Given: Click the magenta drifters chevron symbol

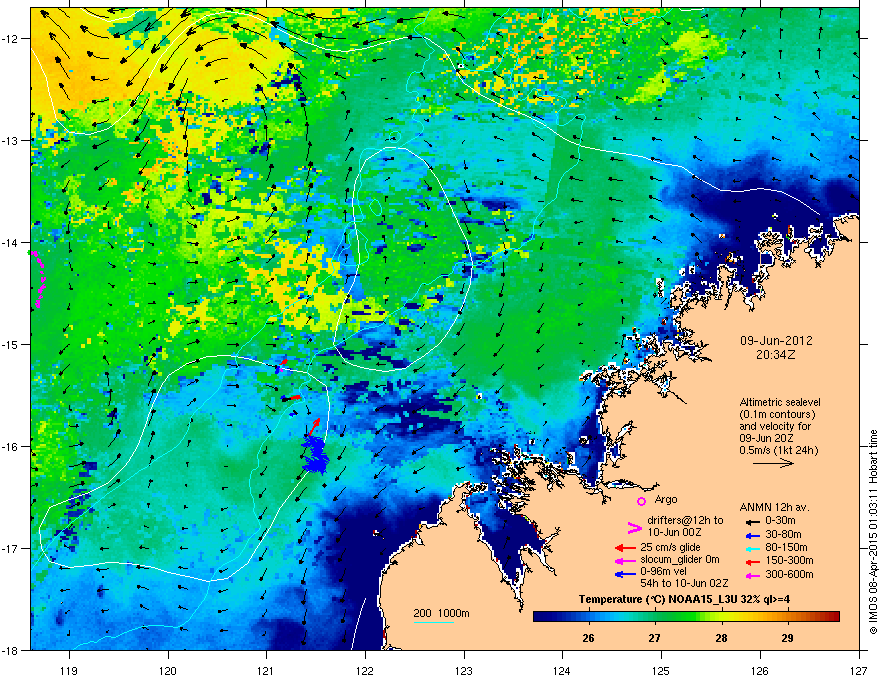Looking at the screenshot, I should tap(634, 528).
